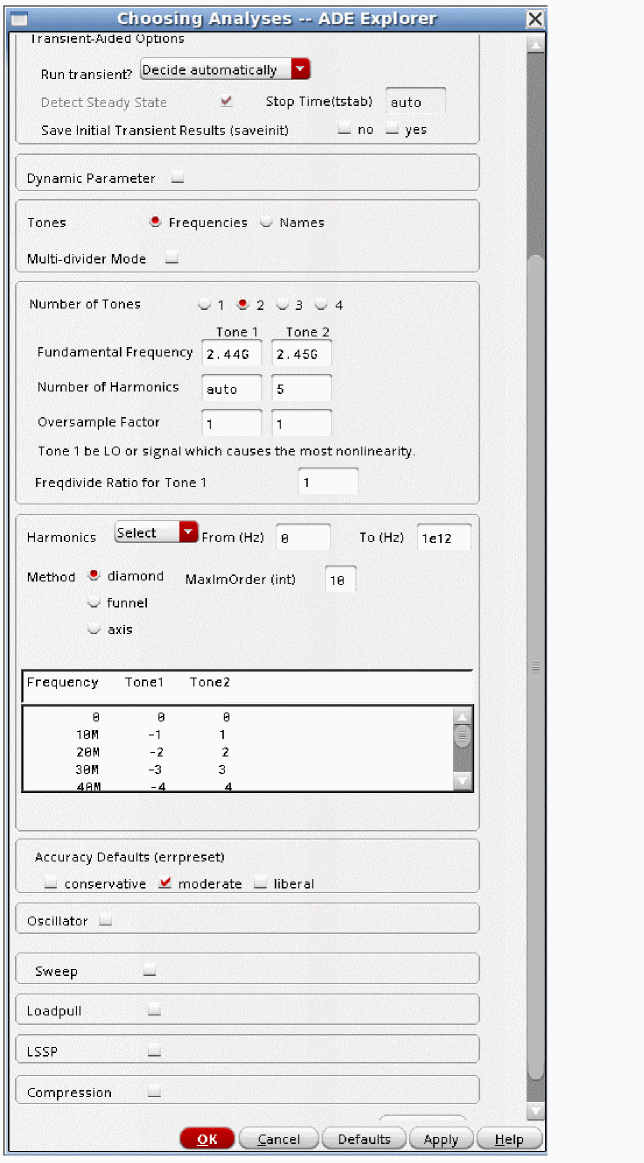Click the Defaults button
This screenshot has height=1163, width=644.
tap(364, 1139)
